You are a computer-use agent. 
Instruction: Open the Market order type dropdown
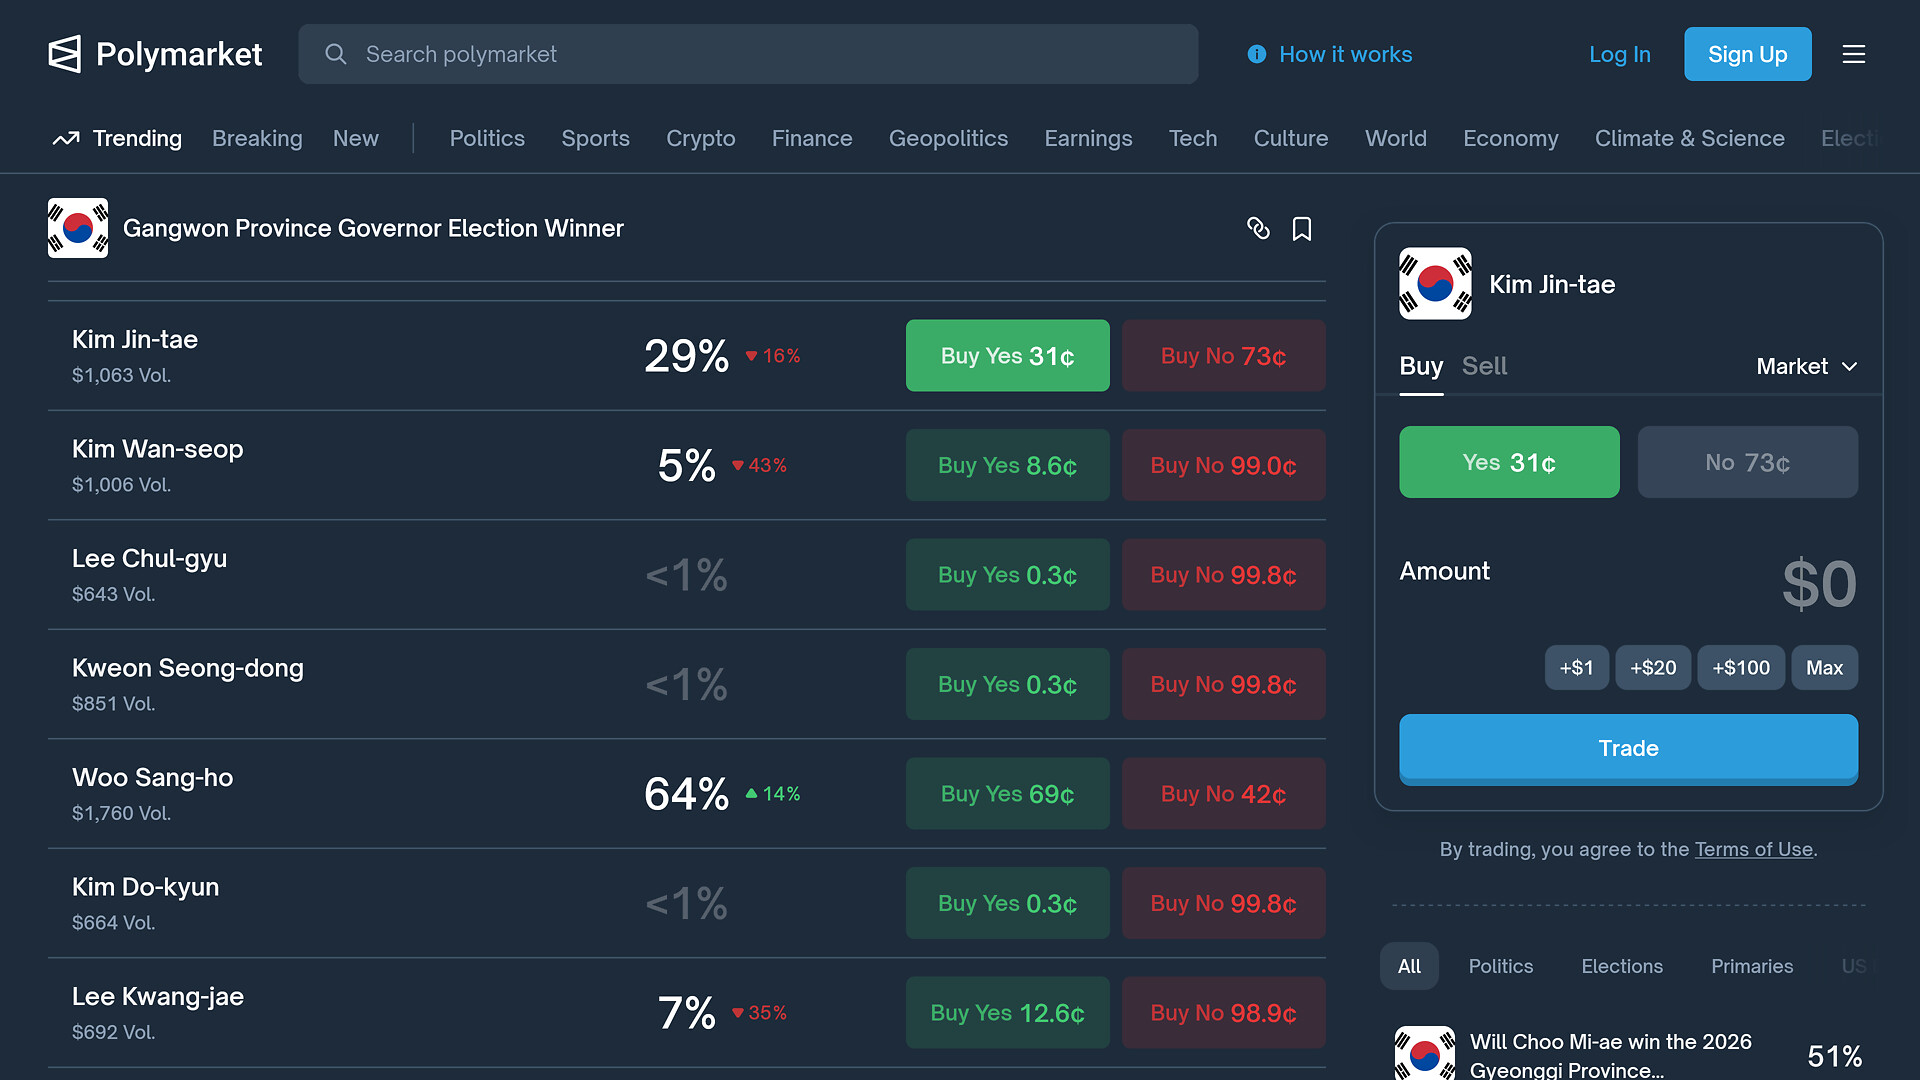click(x=1806, y=366)
